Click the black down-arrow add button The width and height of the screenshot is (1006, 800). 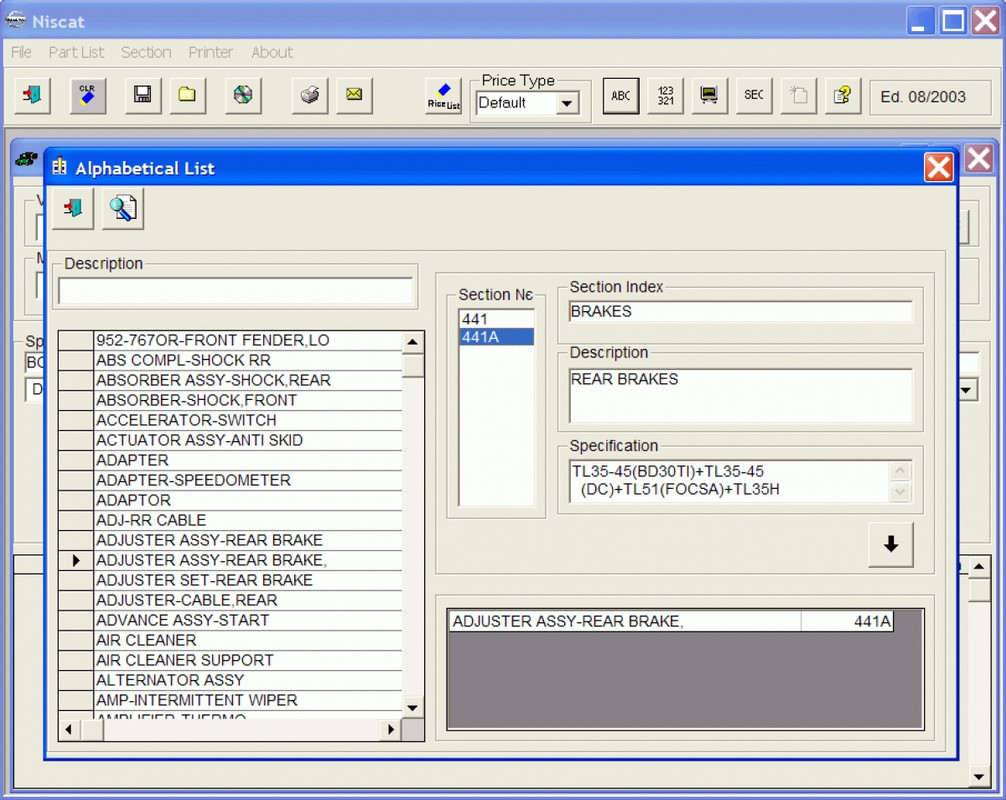coord(891,545)
